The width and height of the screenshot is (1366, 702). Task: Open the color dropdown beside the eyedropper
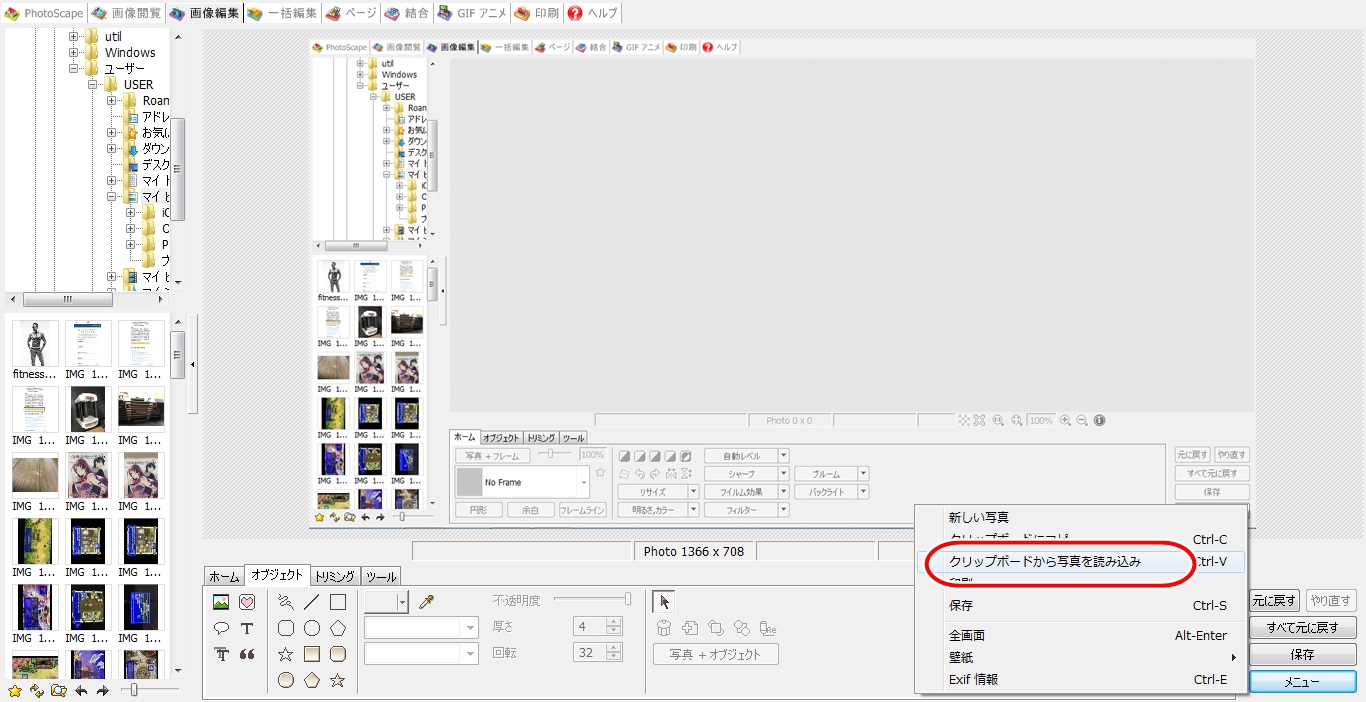point(402,601)
